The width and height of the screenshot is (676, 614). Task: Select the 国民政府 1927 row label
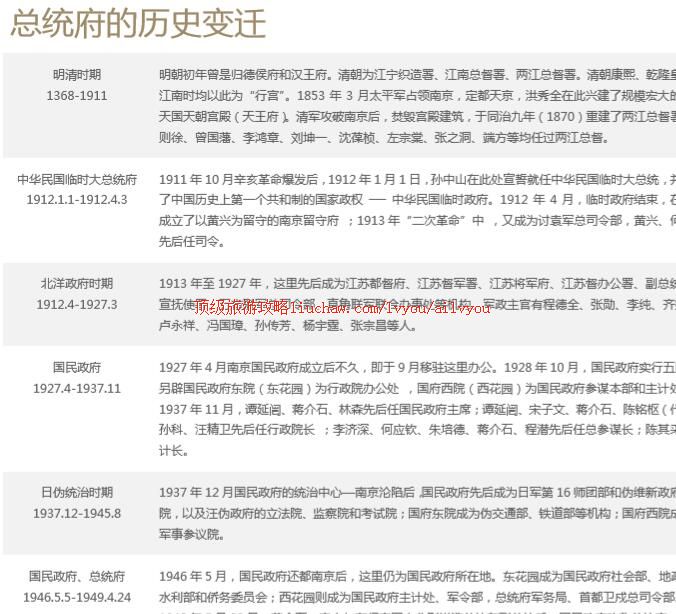click(77, 368)
